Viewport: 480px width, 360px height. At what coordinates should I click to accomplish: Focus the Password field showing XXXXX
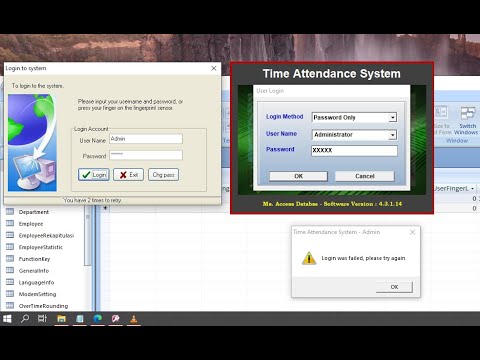[x=354, y=151]
